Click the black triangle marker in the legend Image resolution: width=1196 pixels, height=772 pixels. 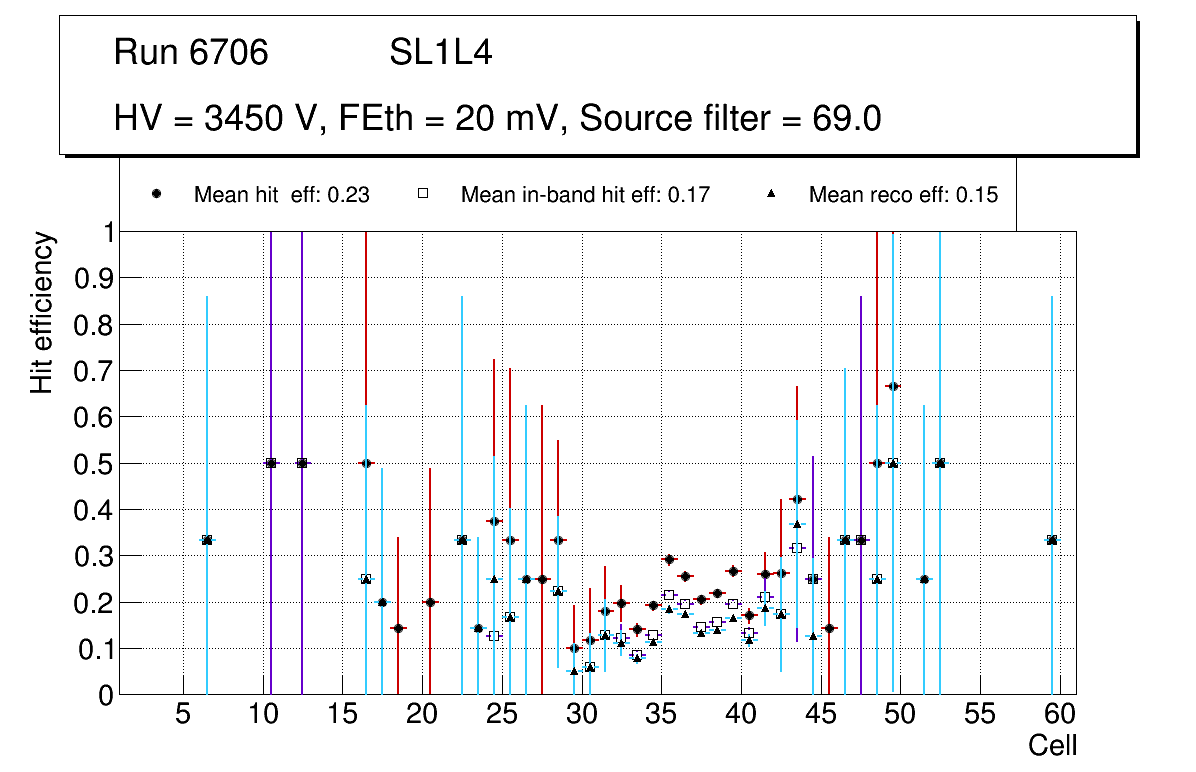772,194
